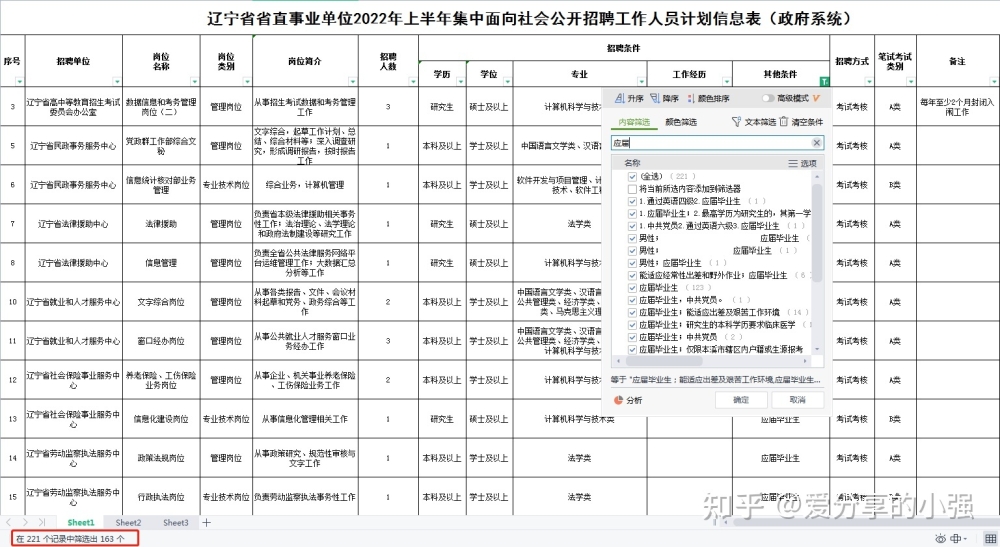1000x547 pixels.
Task: Click the 中 input language indicator
Action: [x=957, y=539]
